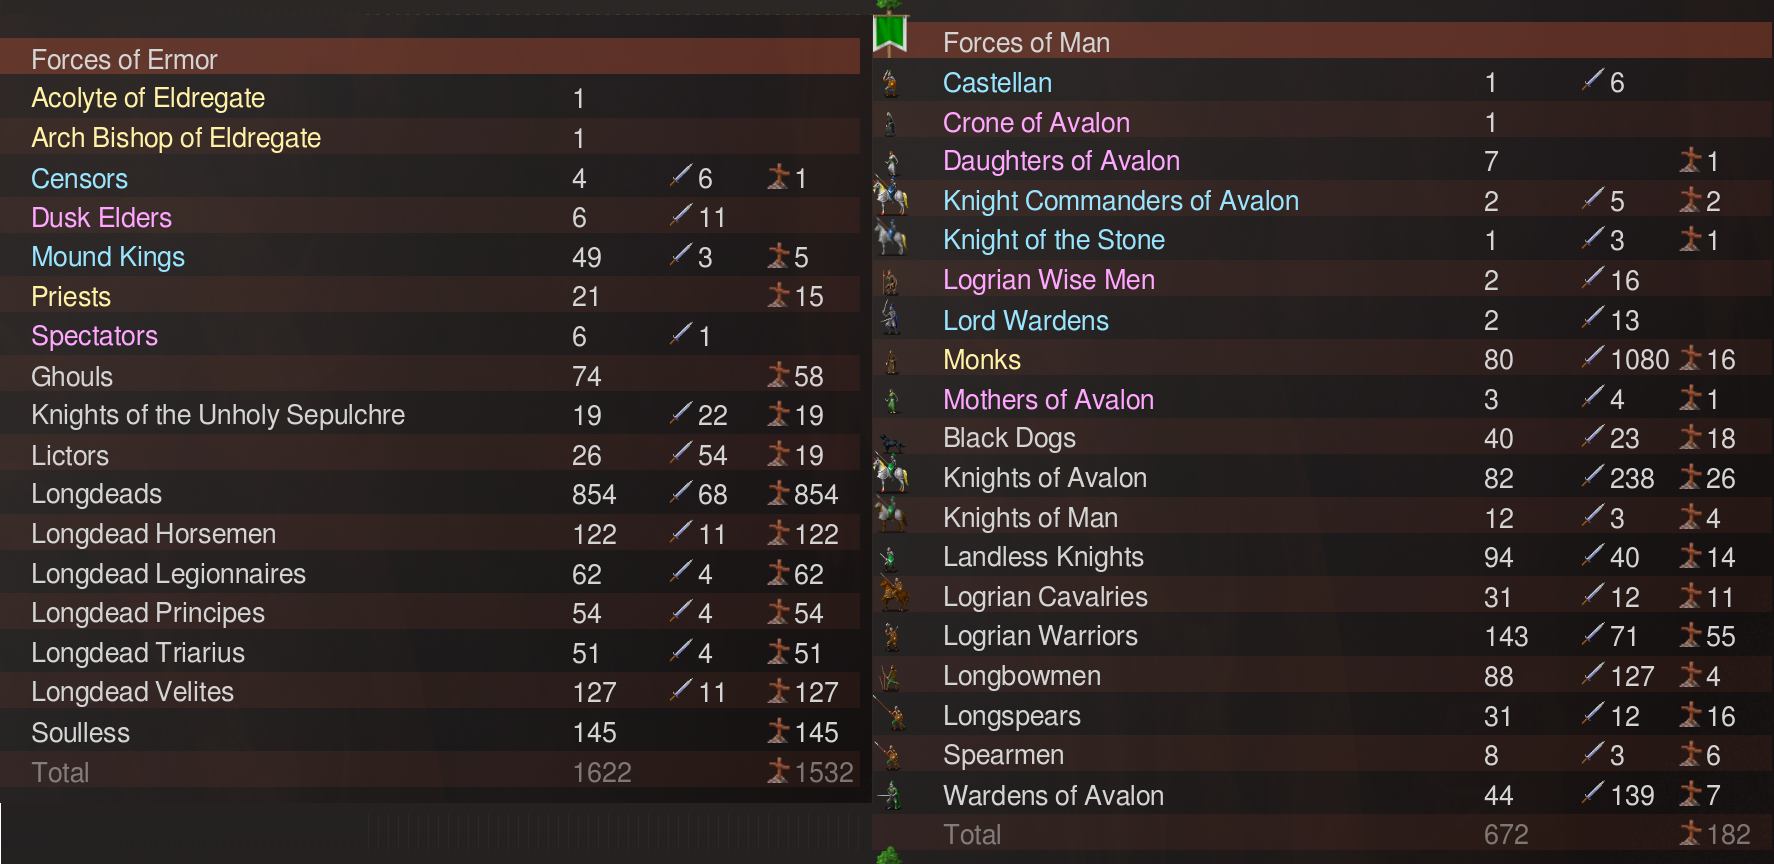The height and width of the screenshot is (864, 1774).
Task: Click the casualty icon in the Longdeads row
Action: [x=778, y=493]
